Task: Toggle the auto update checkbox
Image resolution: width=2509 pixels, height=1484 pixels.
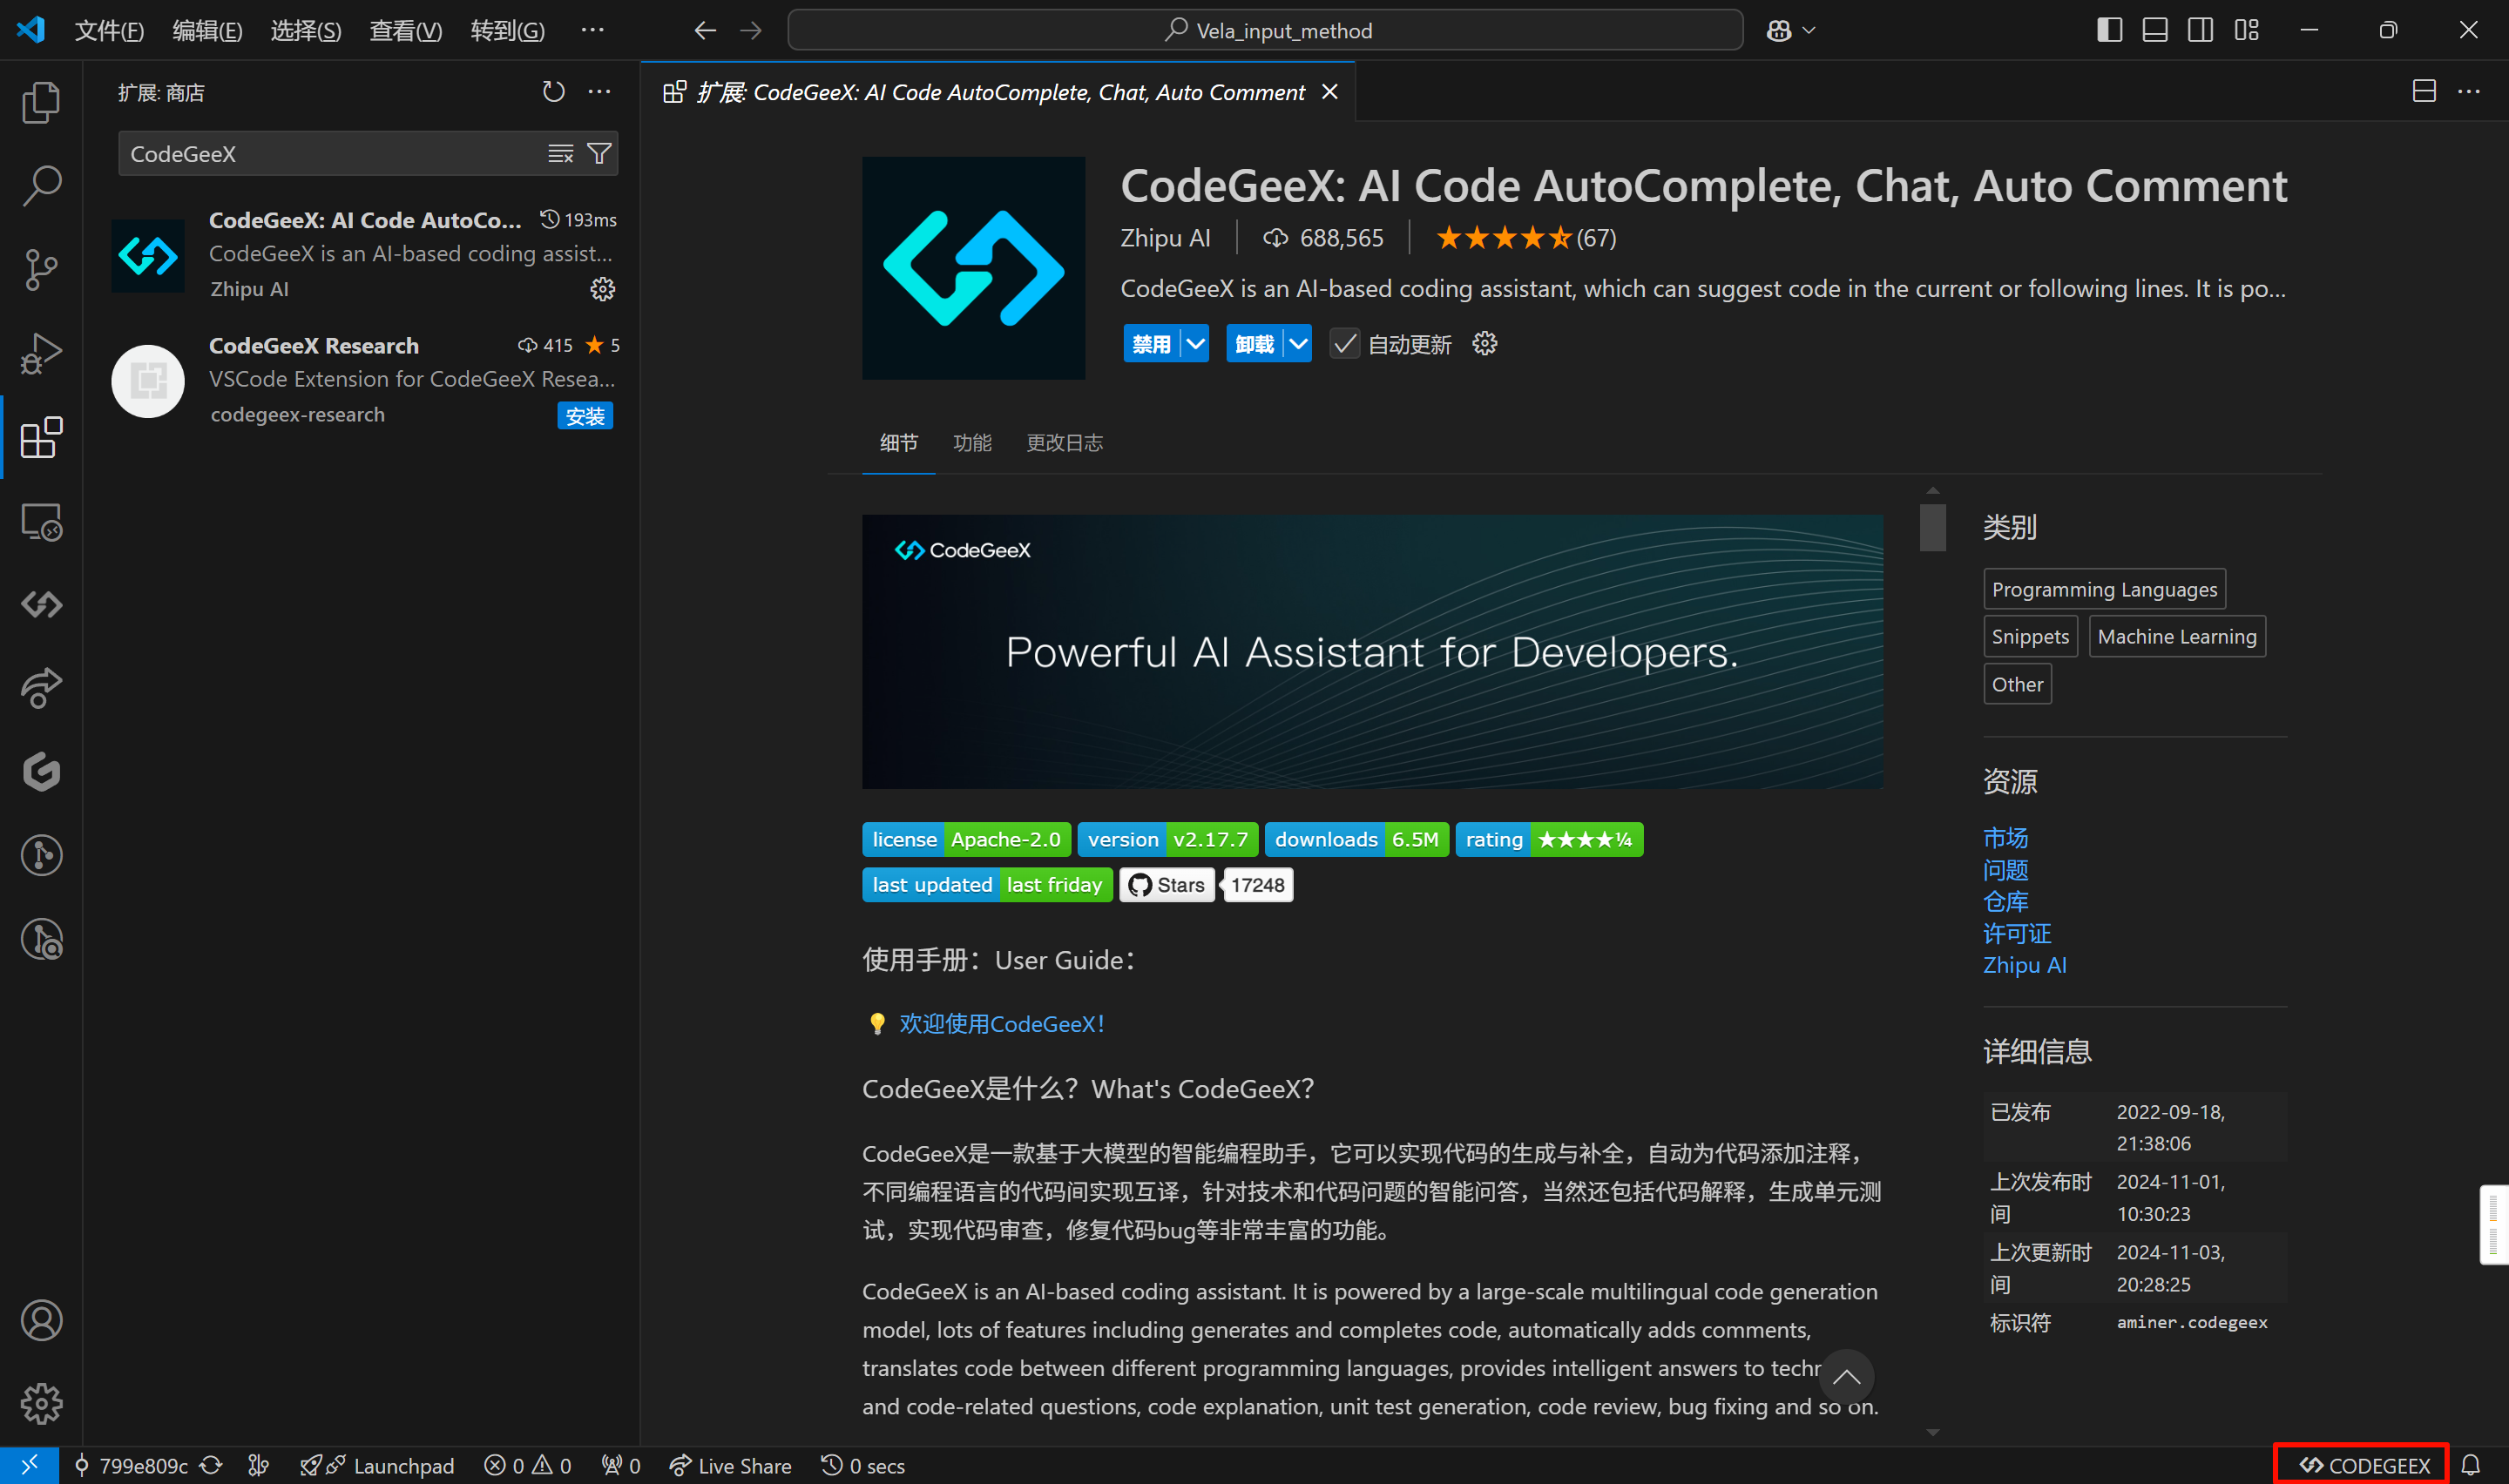Action: tap(1345, 344)
